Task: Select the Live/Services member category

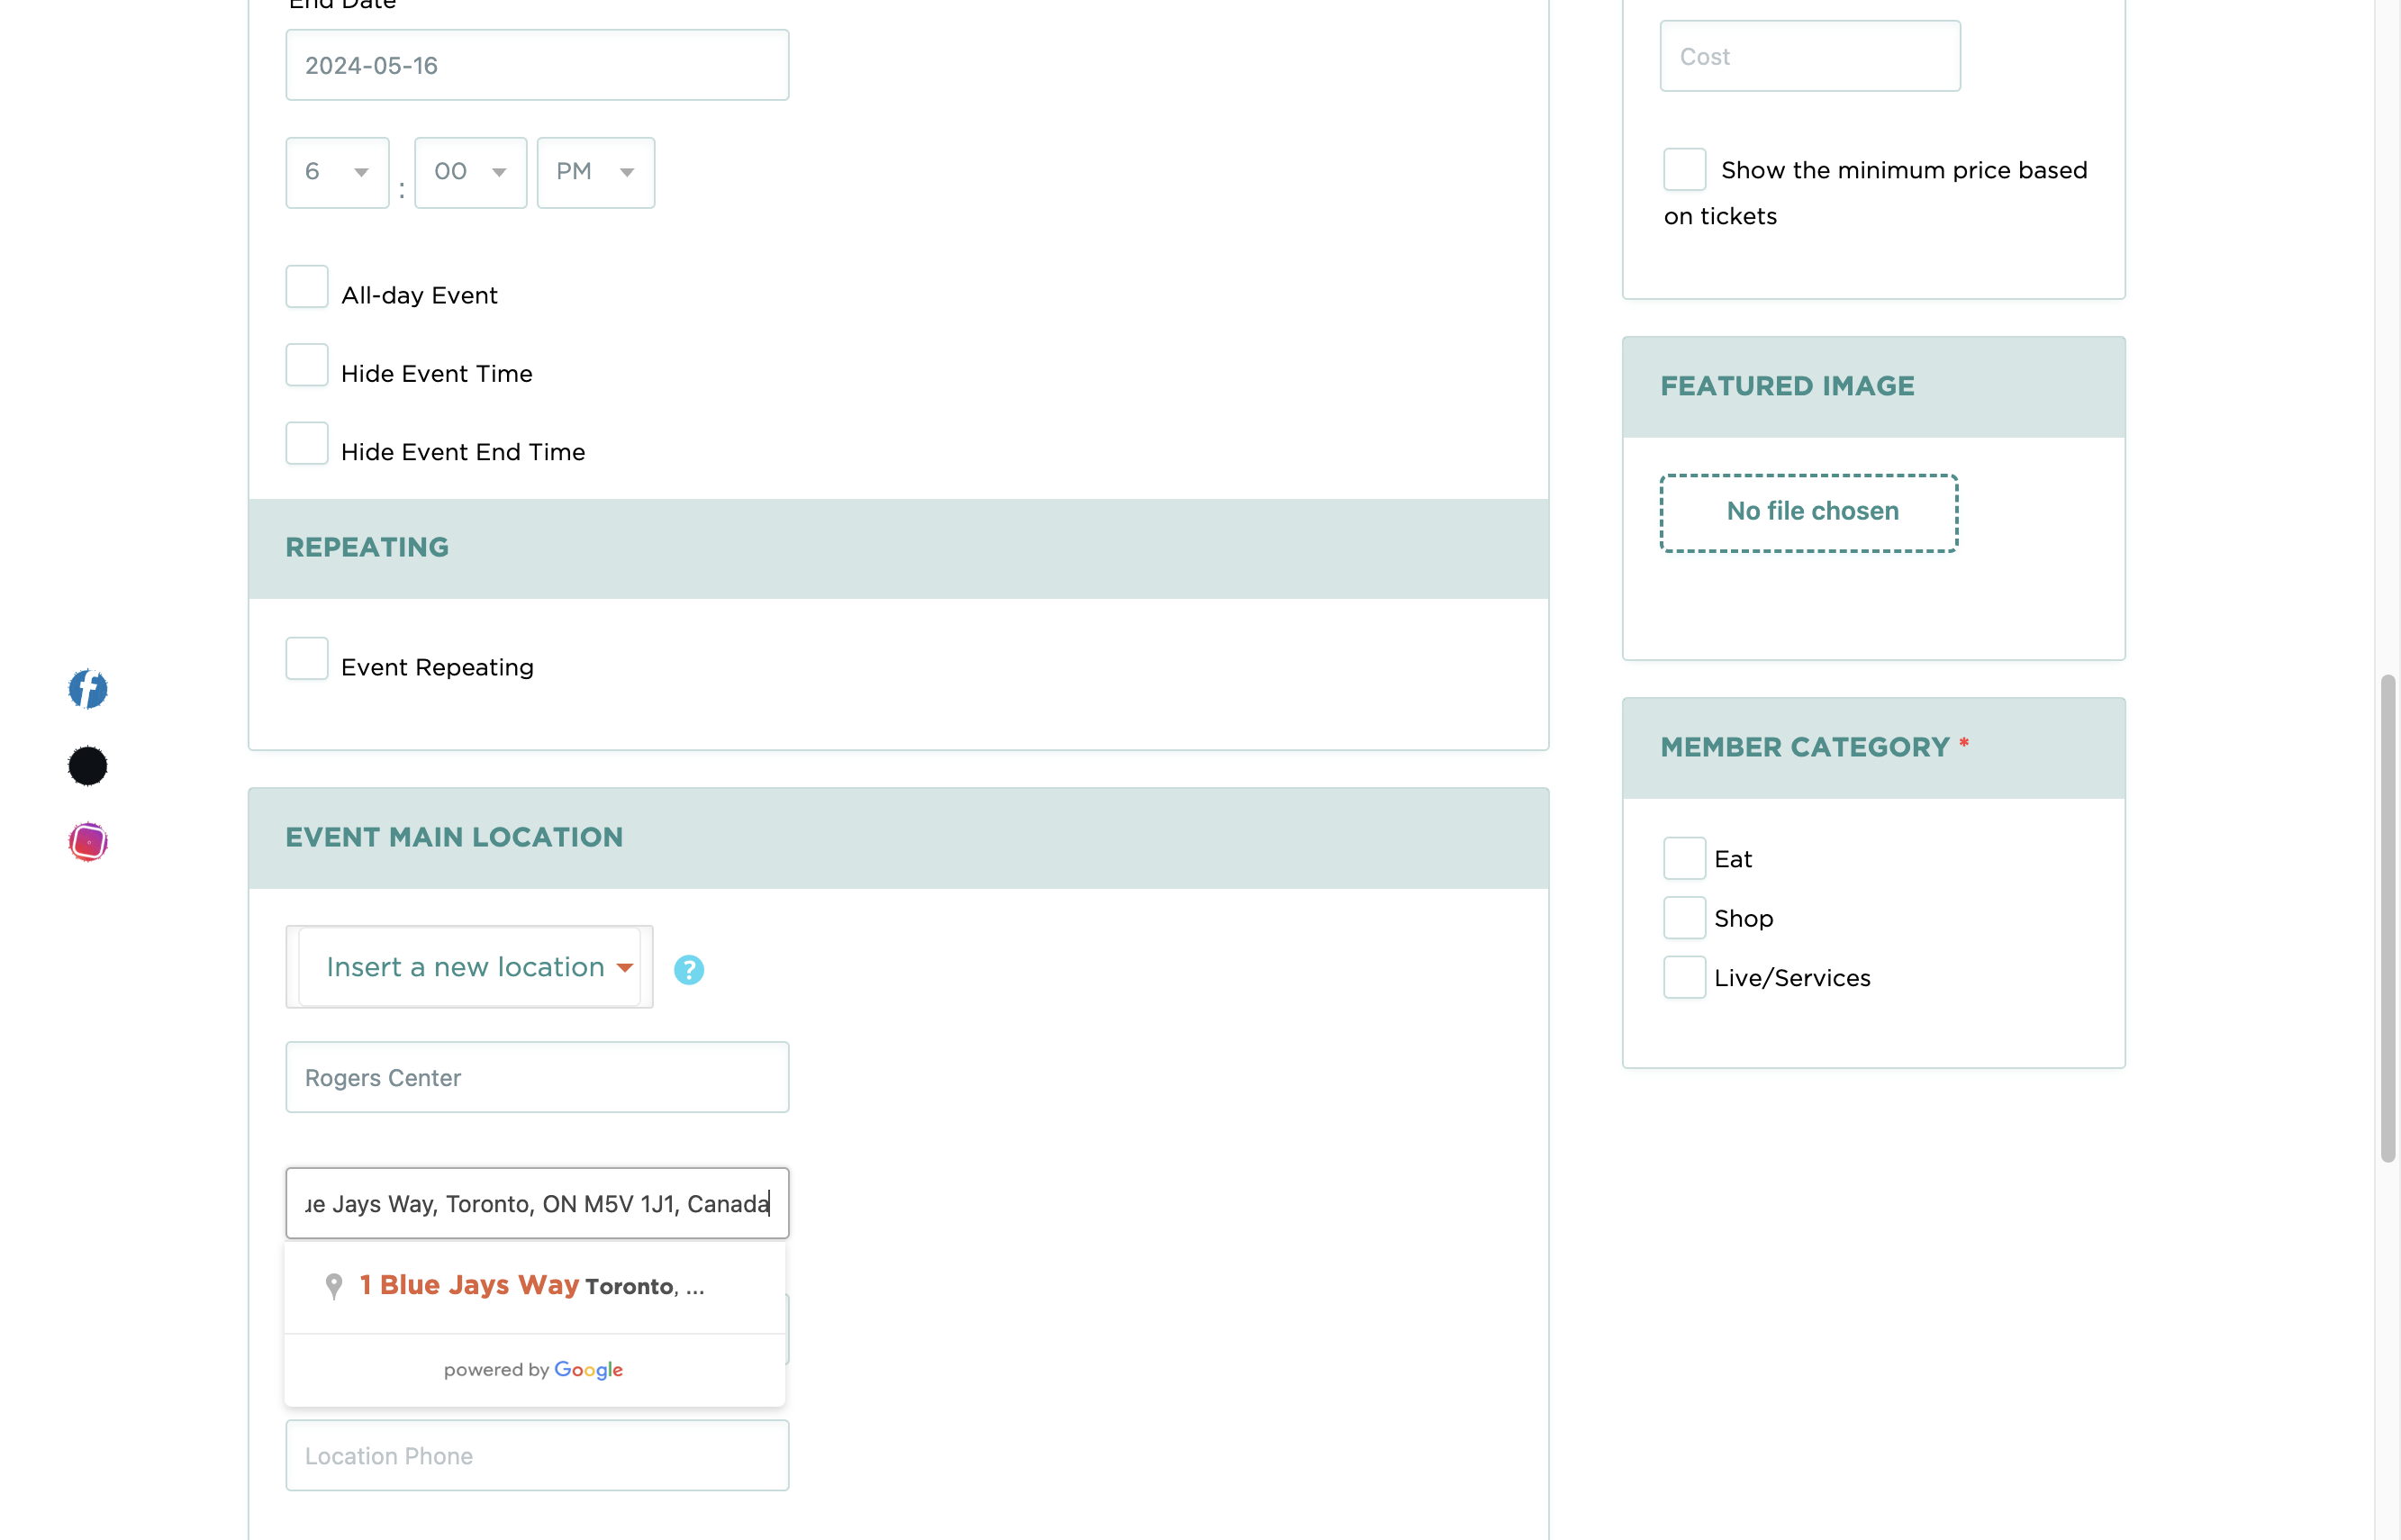Action: (1685, 977)
